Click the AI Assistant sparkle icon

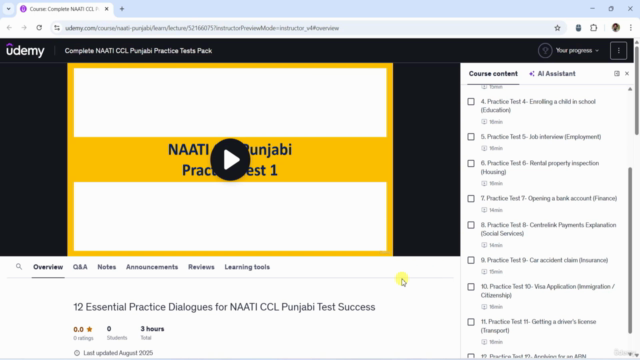pyautogui.click(x=531, y=73)
